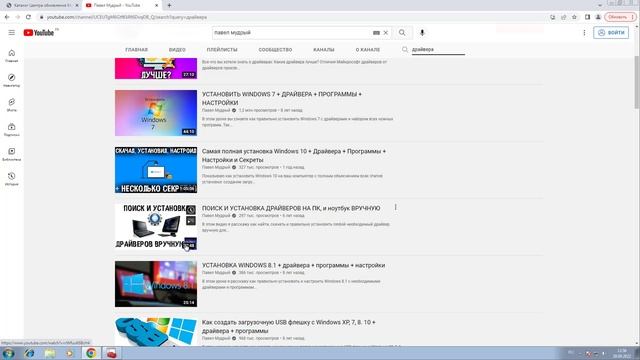Click the Windows 7 video thumbnail
Screen dimensions: 640x360
pyautogui.click(x=156, y=113)
